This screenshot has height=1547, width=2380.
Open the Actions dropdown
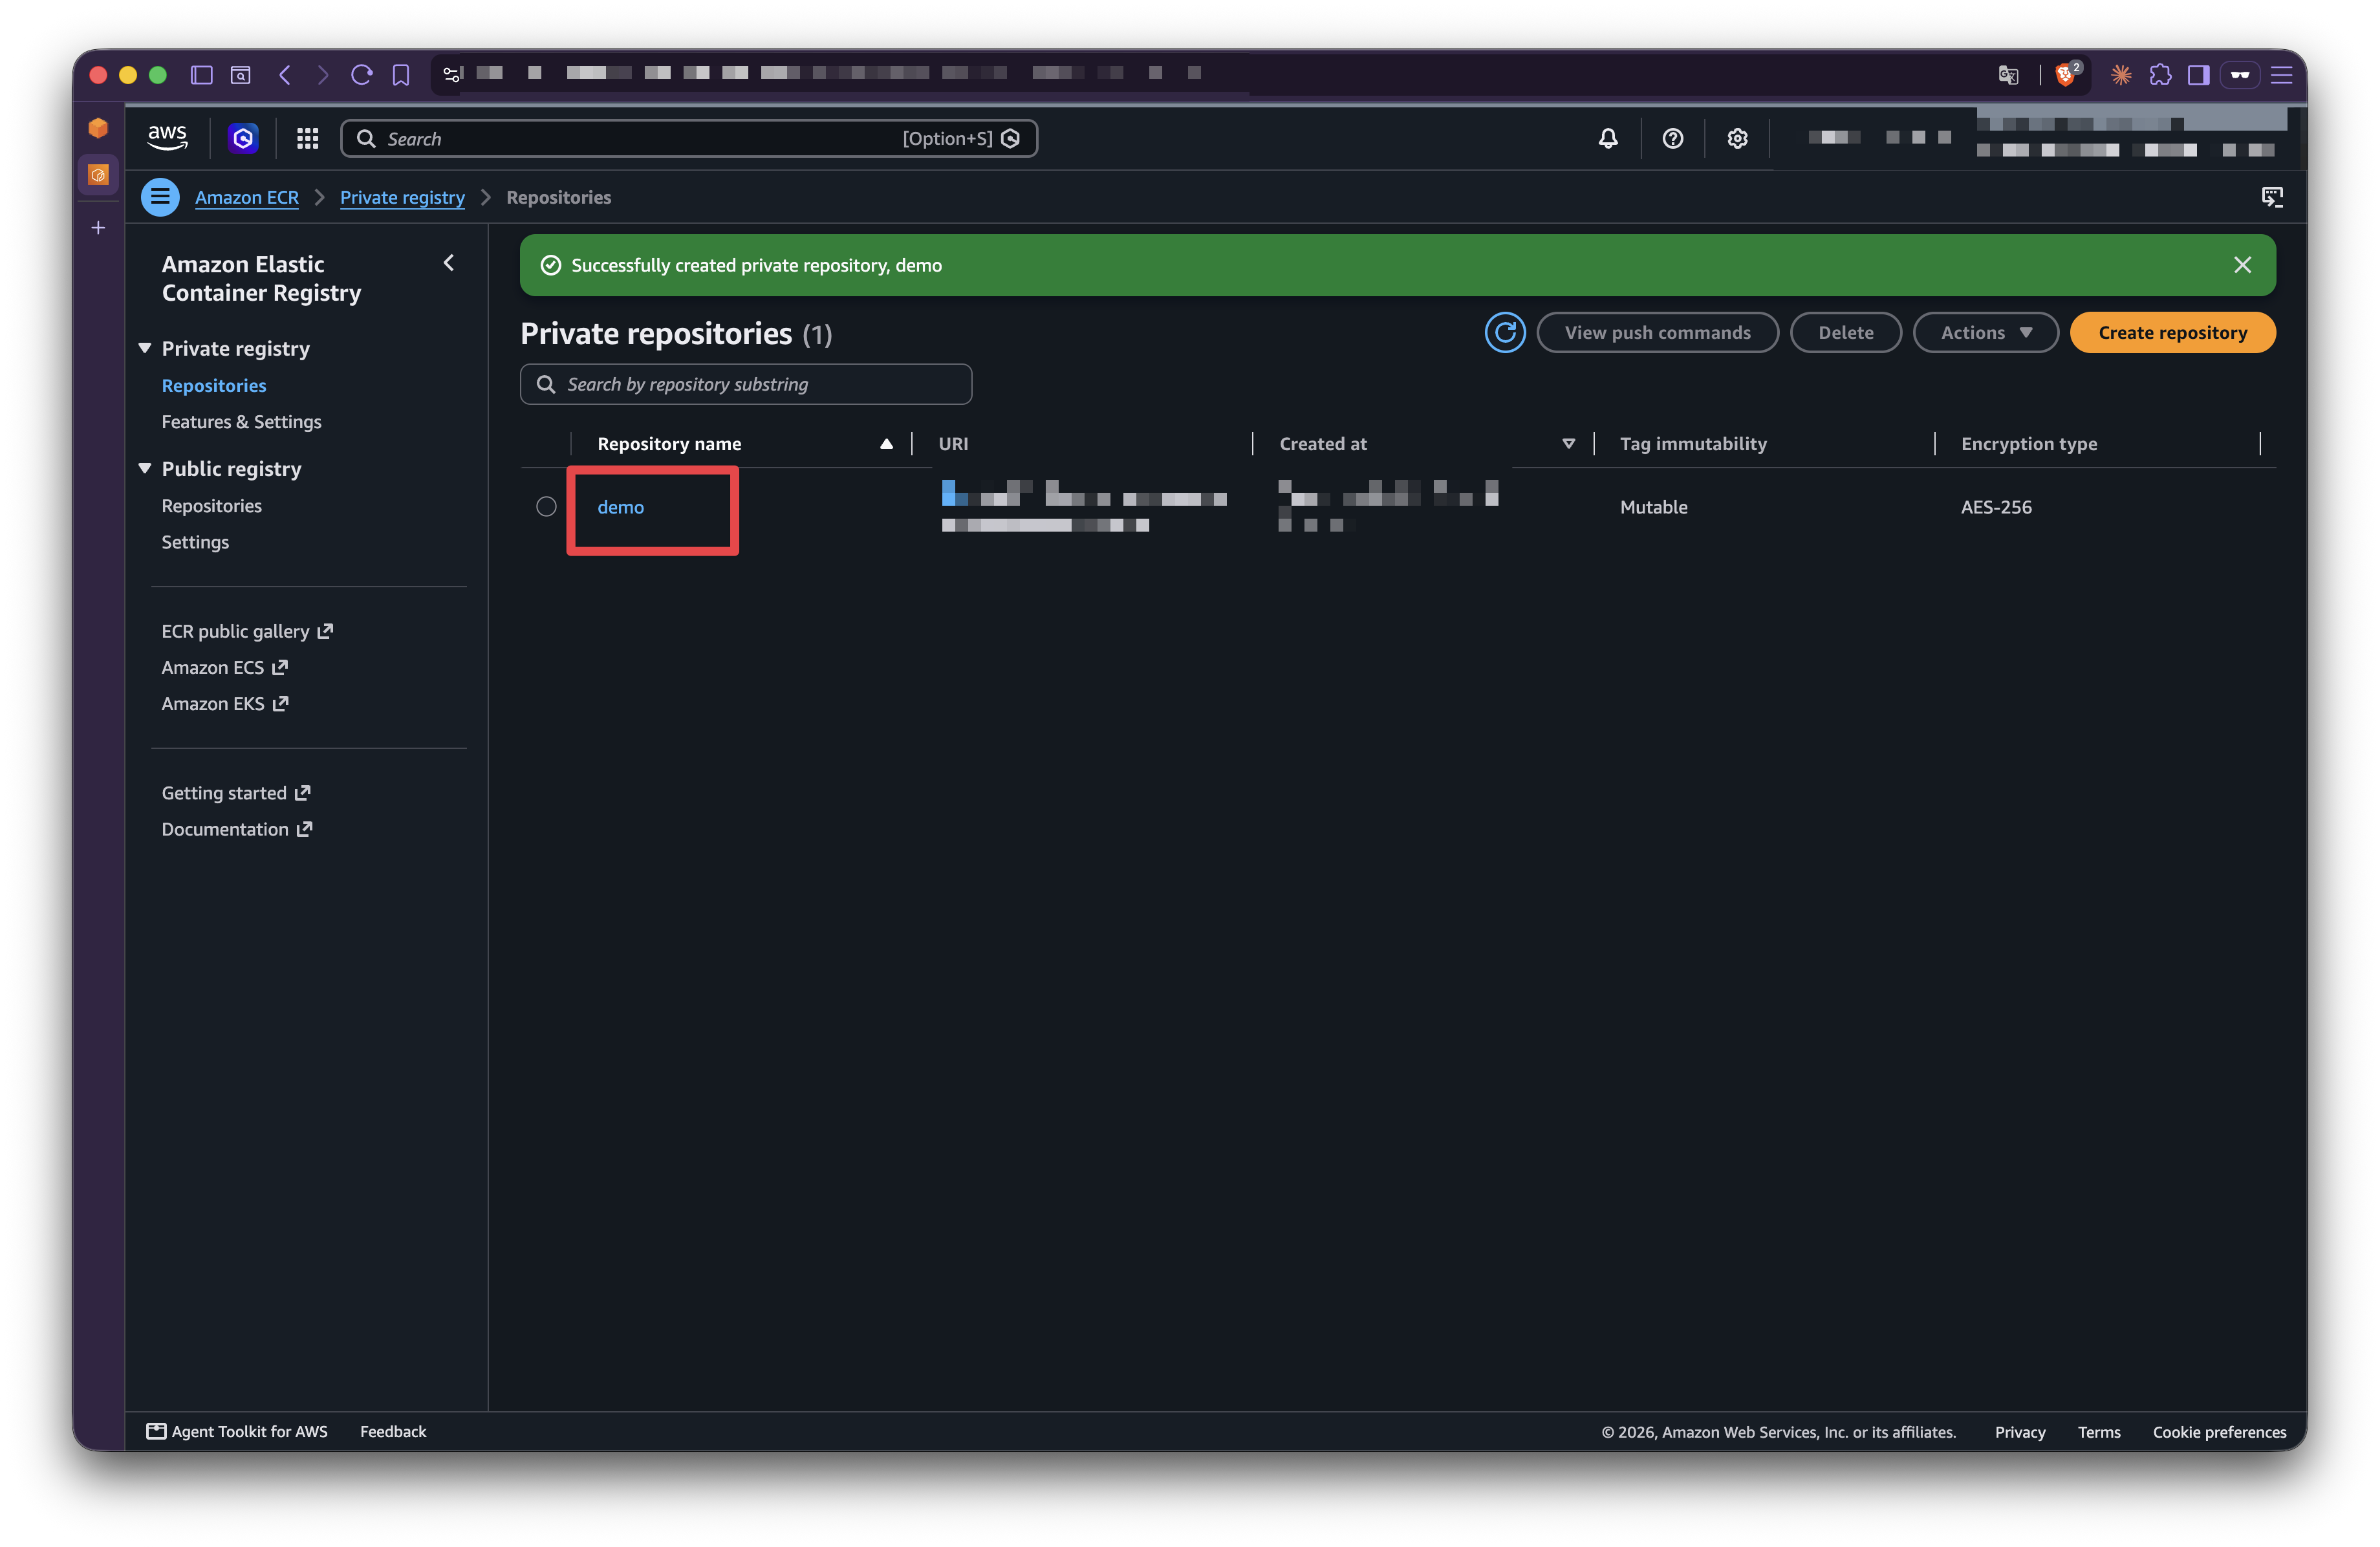(x=1985, y=333)
